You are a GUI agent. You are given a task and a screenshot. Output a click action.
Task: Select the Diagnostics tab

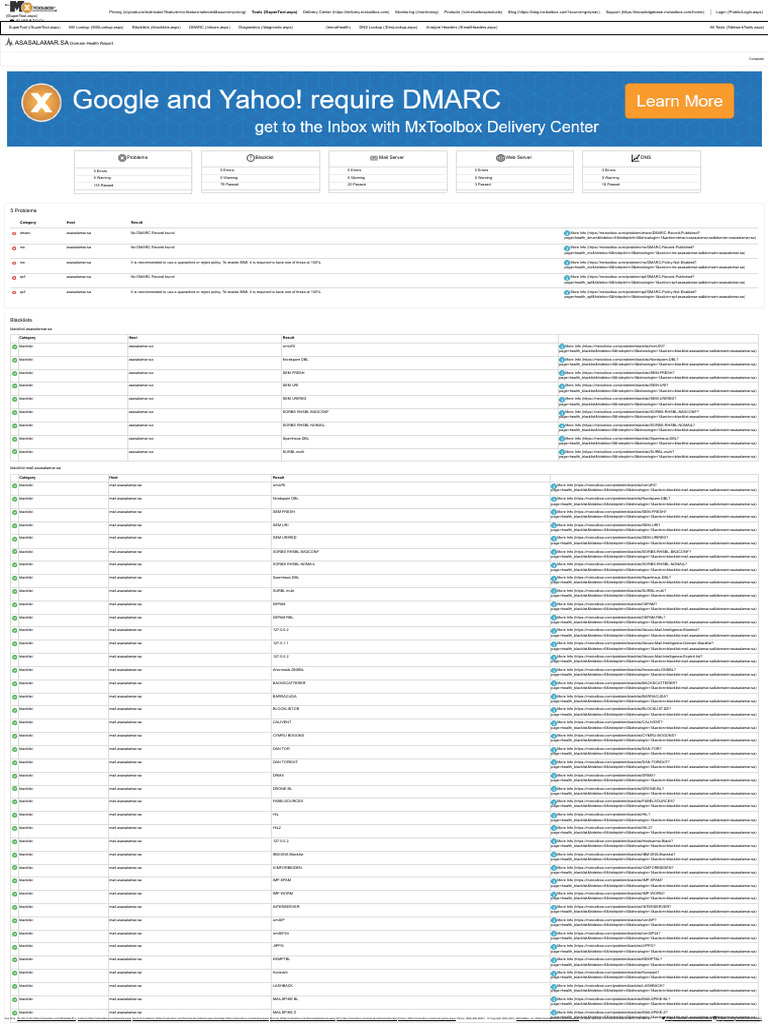pos(266,27)
